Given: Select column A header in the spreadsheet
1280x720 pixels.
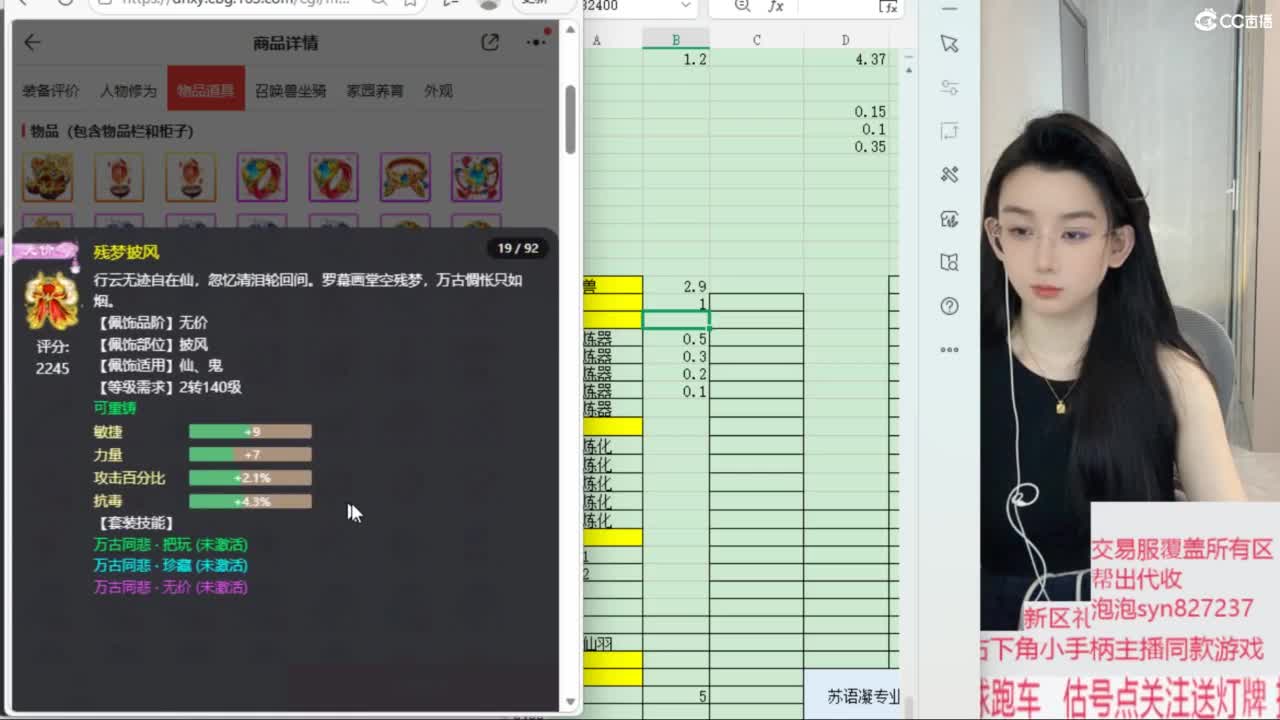Looking at the screenshot, I should point(597,40).
